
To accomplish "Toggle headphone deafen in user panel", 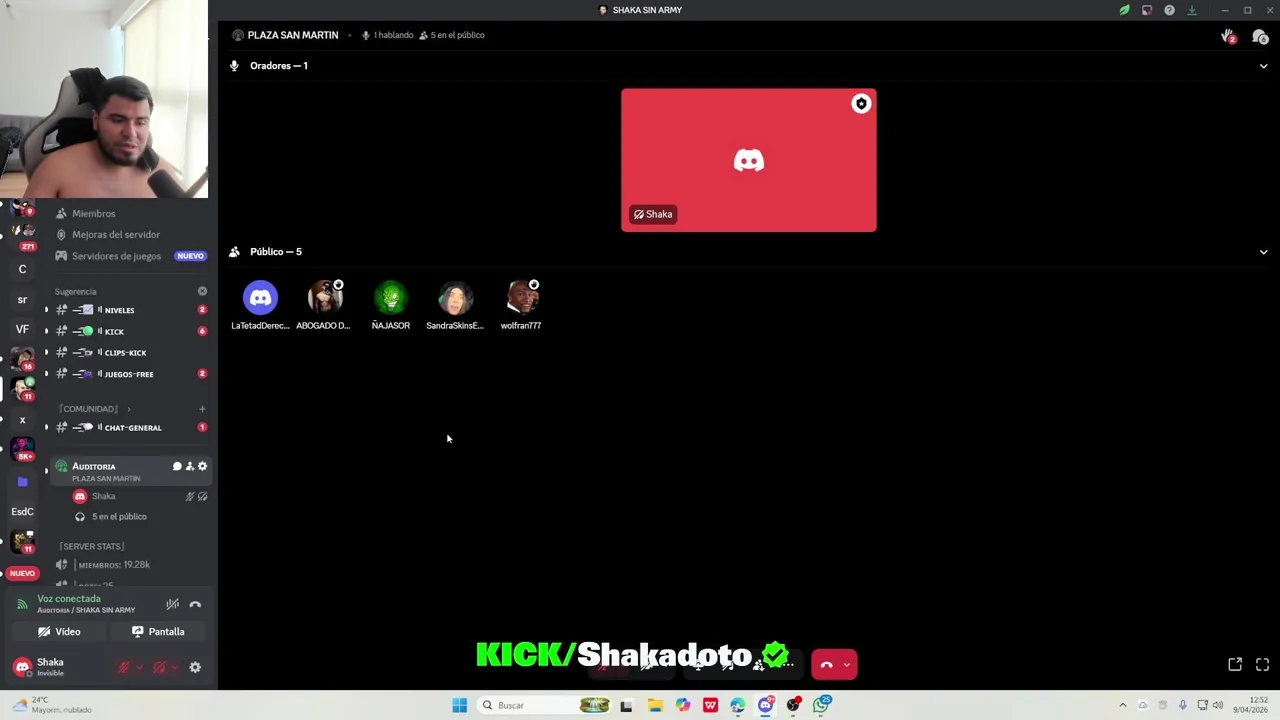I will coord(160,667).
